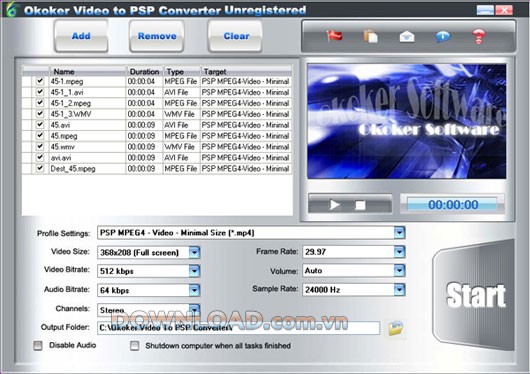Click the Okoker Software preview image
This screenshot has height=374, width=530.
(407, 121)
